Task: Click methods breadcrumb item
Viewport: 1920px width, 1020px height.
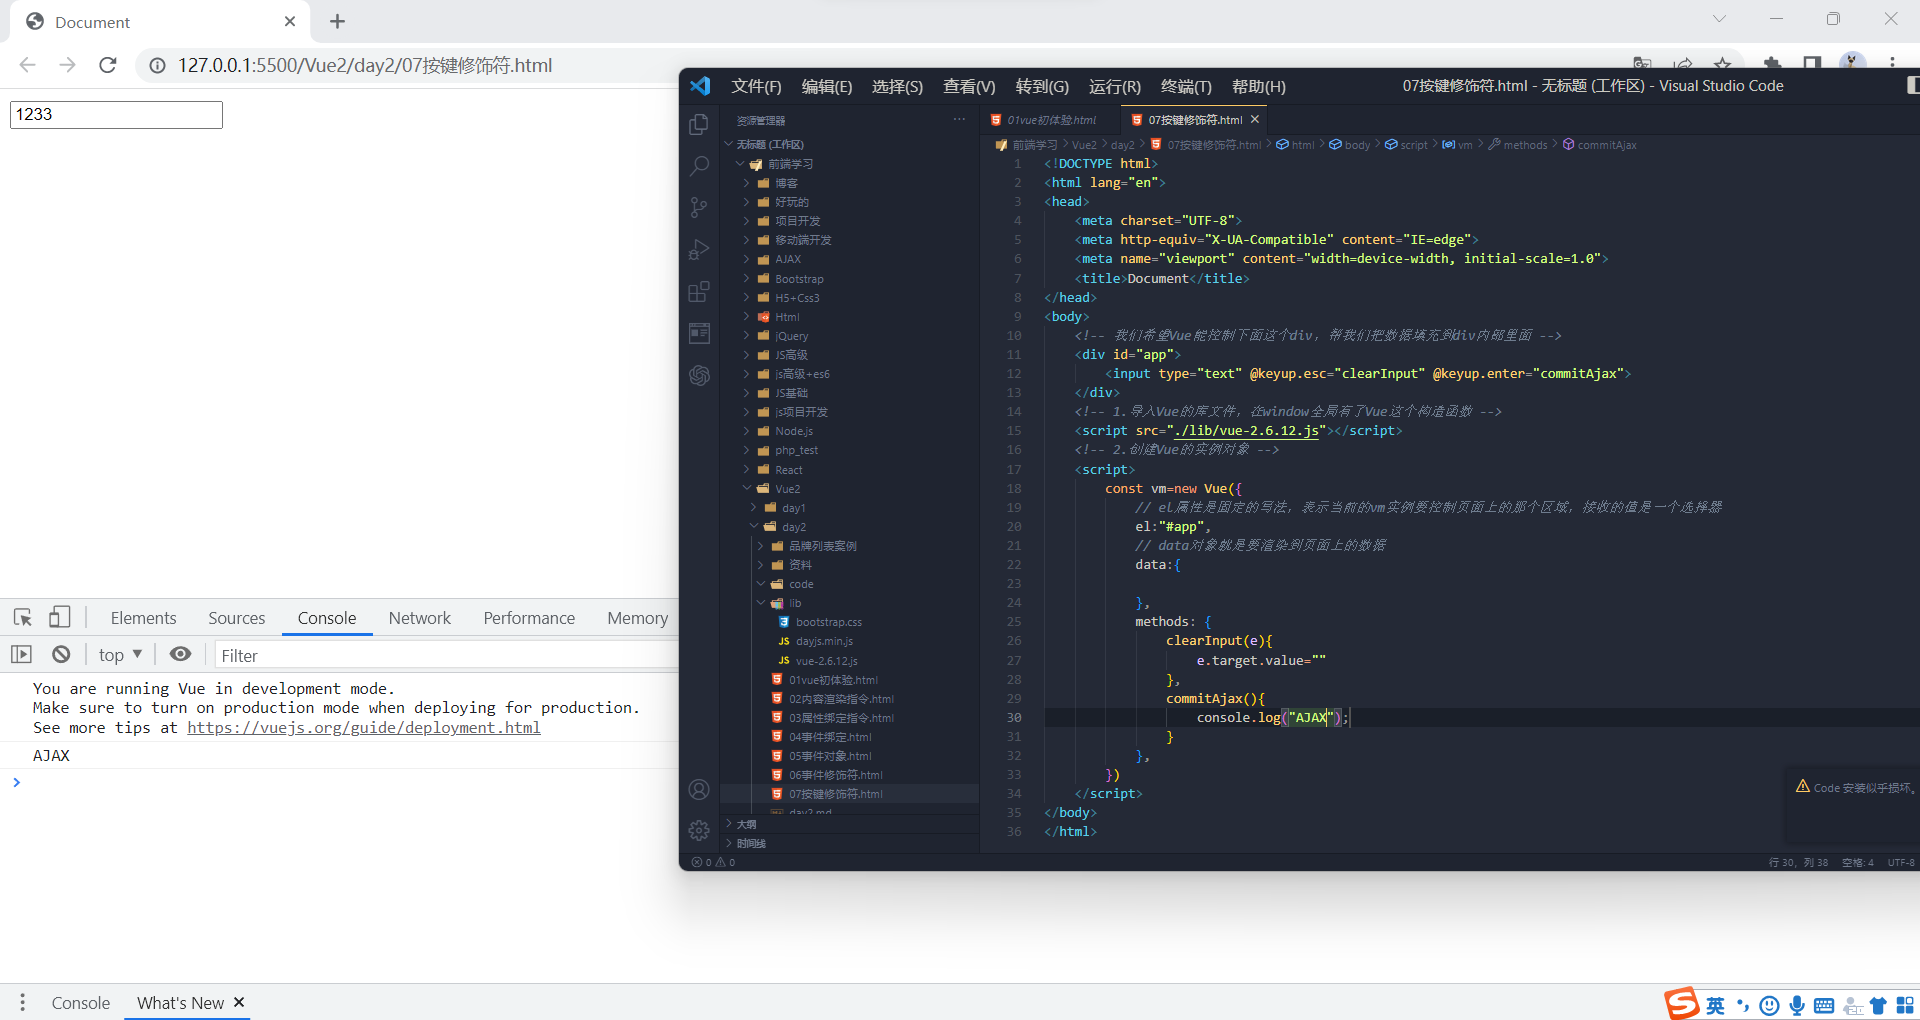Action: click(x=1518, y=145)
